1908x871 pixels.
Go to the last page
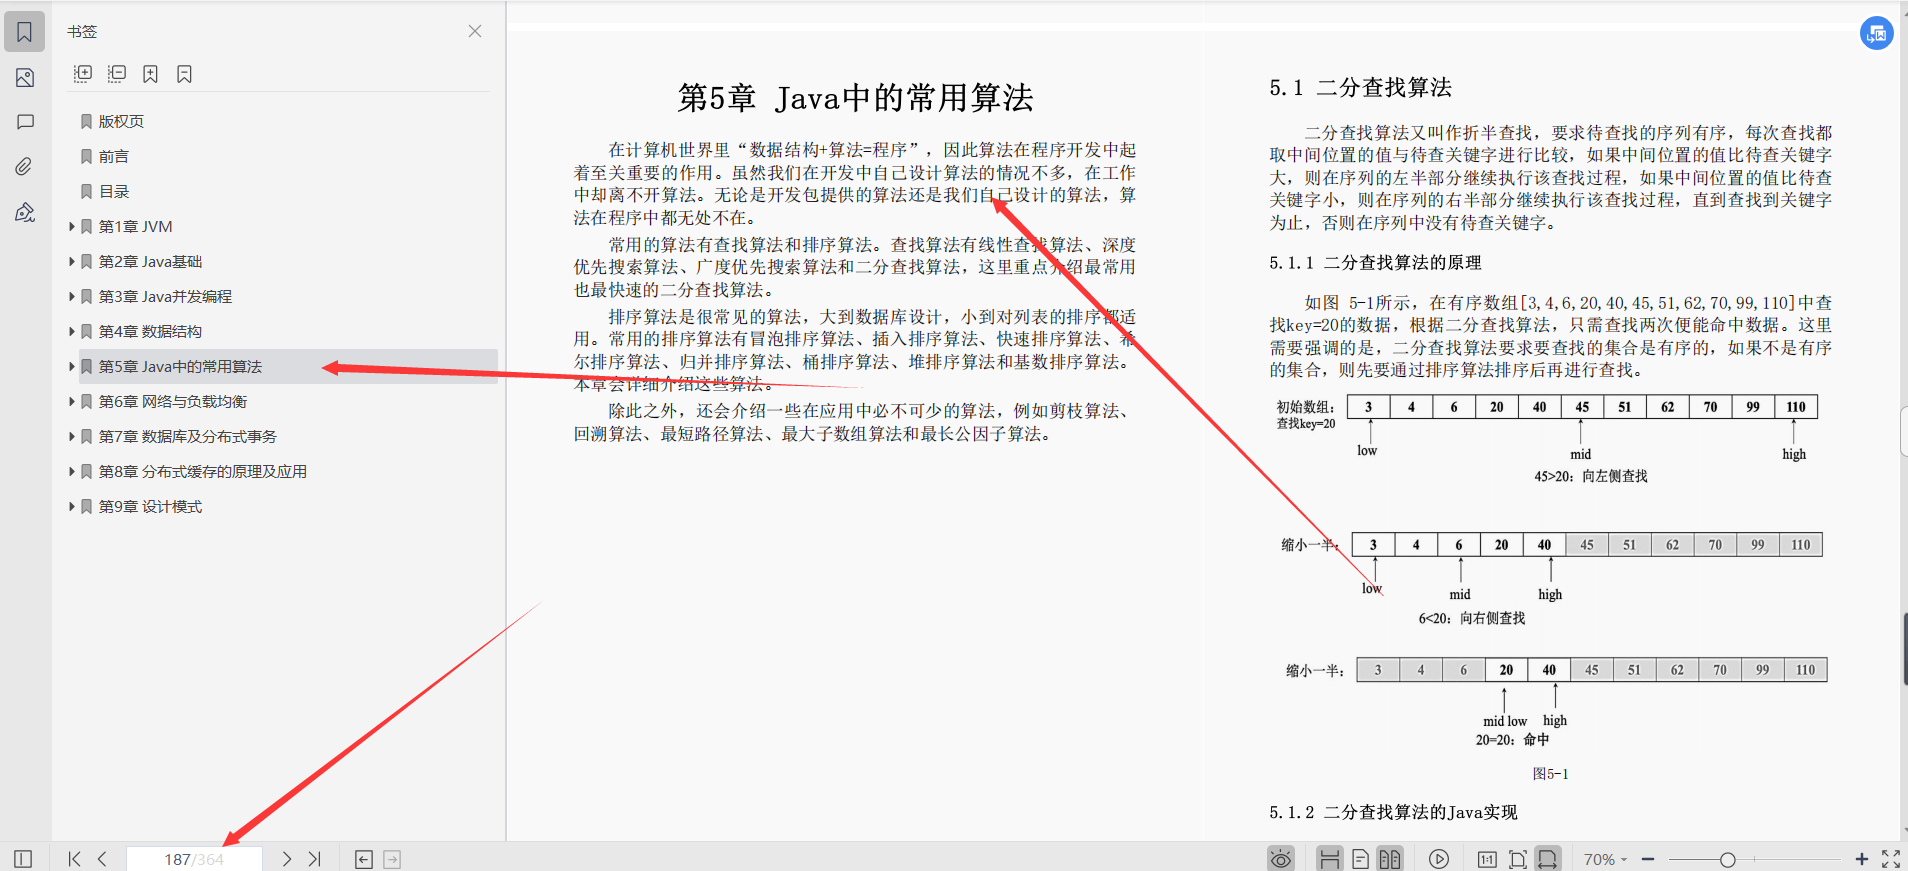coord(315,859)
